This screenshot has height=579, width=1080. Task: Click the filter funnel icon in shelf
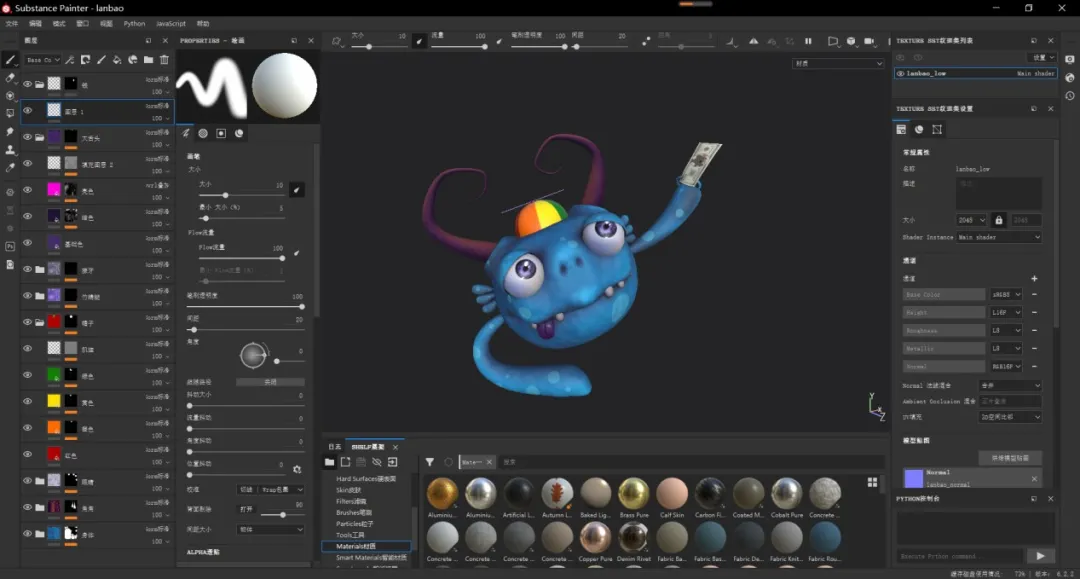click(x=429, y=462)
